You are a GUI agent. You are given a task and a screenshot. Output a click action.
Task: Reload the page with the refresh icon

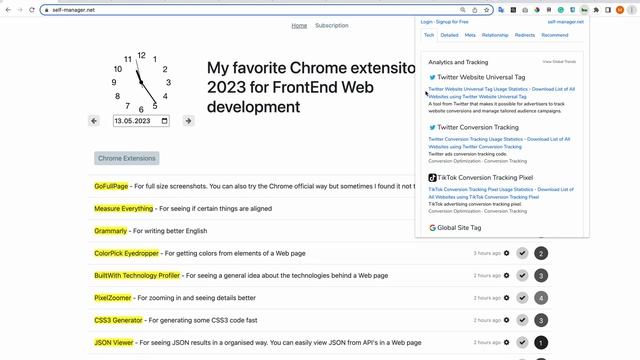click(x=32, y=10)
